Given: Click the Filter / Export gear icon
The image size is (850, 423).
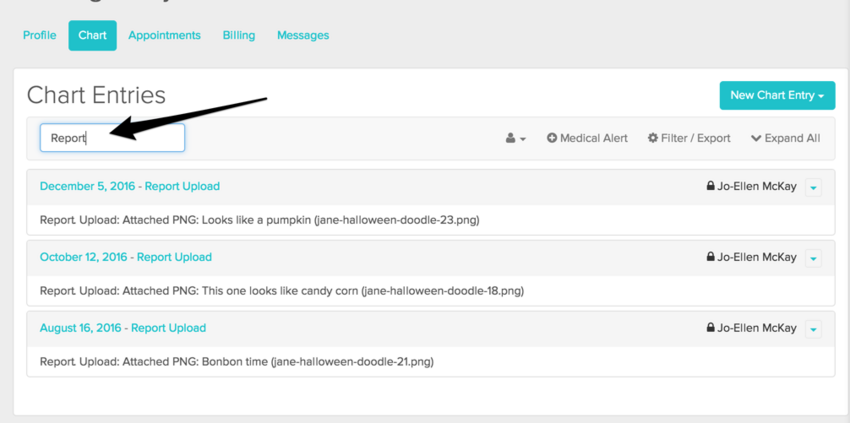Looking at the screenshot, I should coord(653,138).
